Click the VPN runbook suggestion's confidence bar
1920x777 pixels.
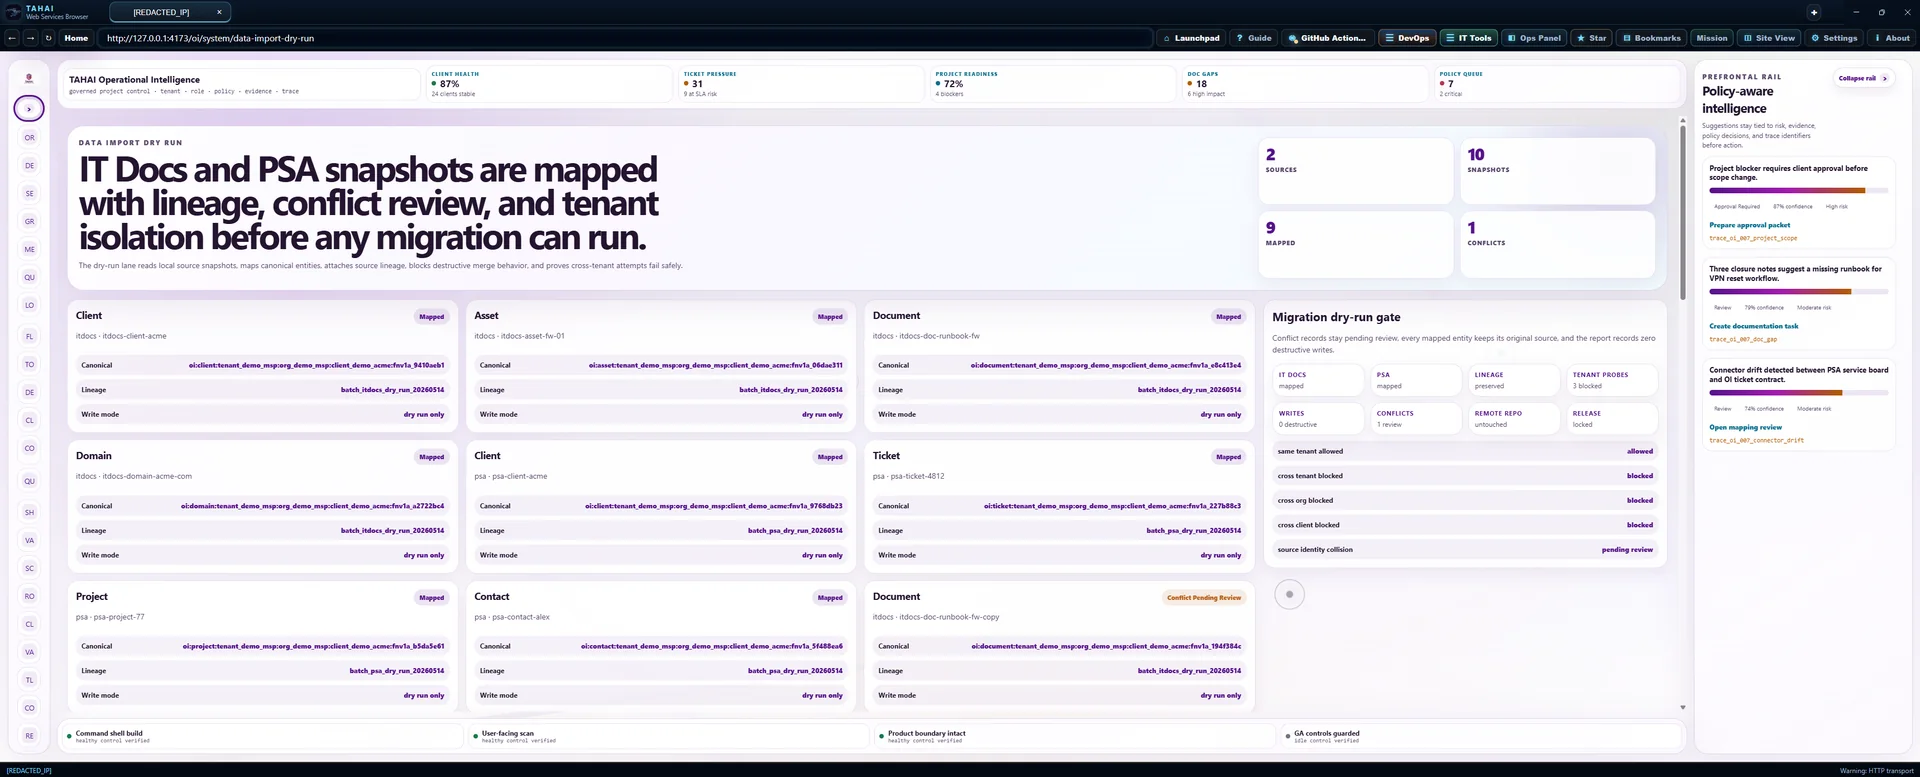(x=1798, y=291)
